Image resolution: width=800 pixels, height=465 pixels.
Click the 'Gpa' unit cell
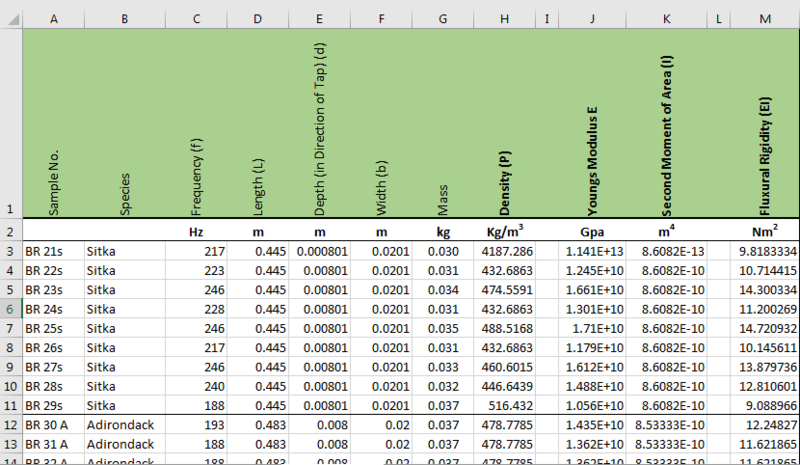592,232
